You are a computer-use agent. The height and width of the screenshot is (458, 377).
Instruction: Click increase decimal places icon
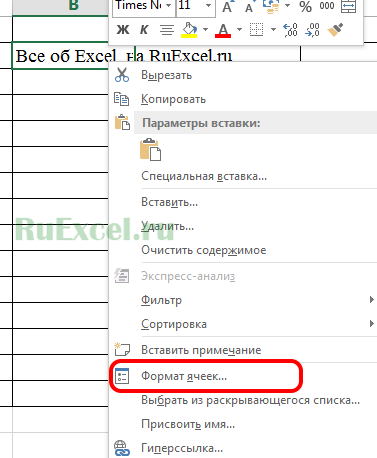290,30
